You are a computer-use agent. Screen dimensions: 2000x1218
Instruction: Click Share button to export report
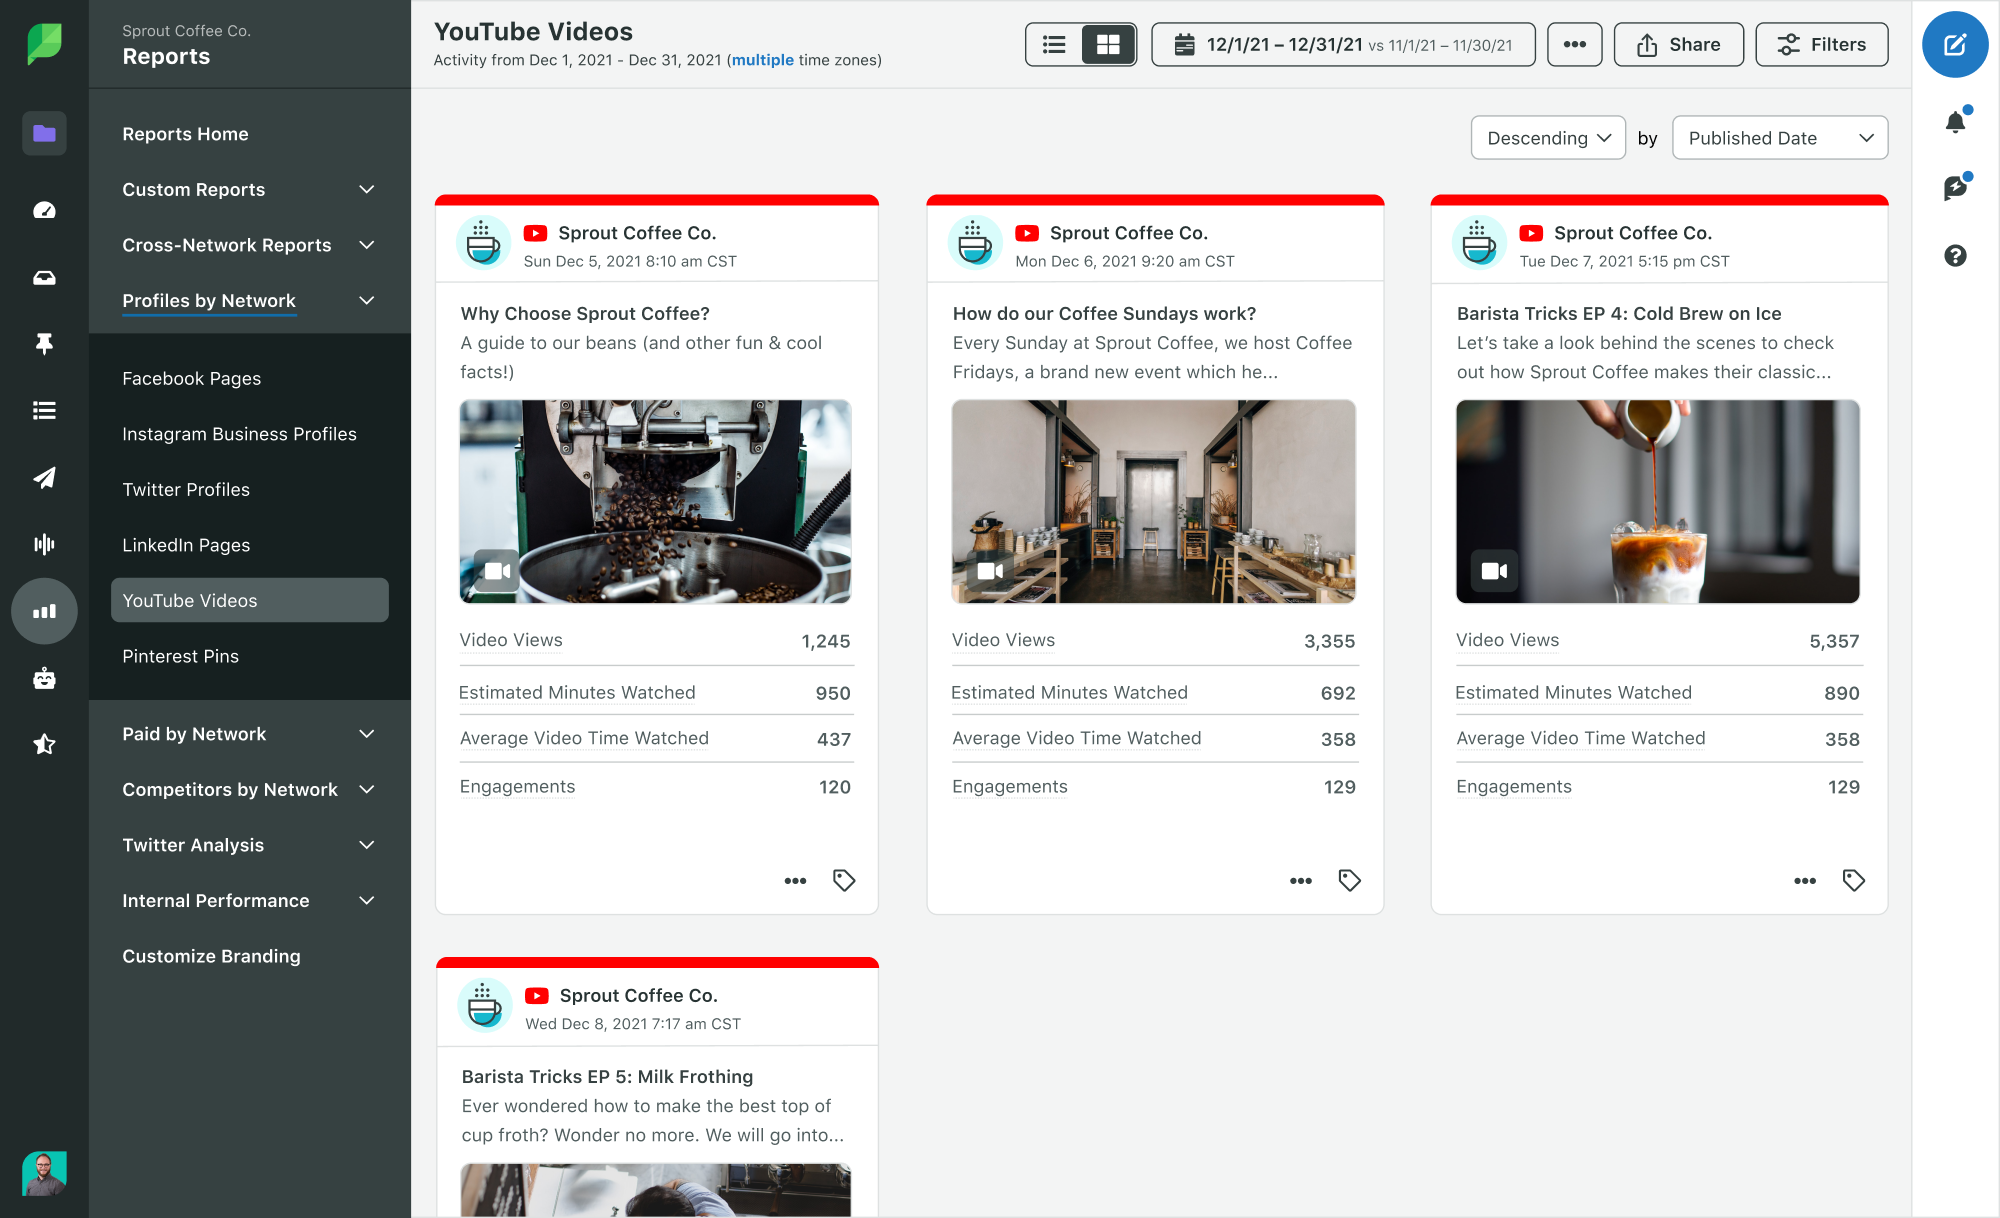click(1680, 43)
